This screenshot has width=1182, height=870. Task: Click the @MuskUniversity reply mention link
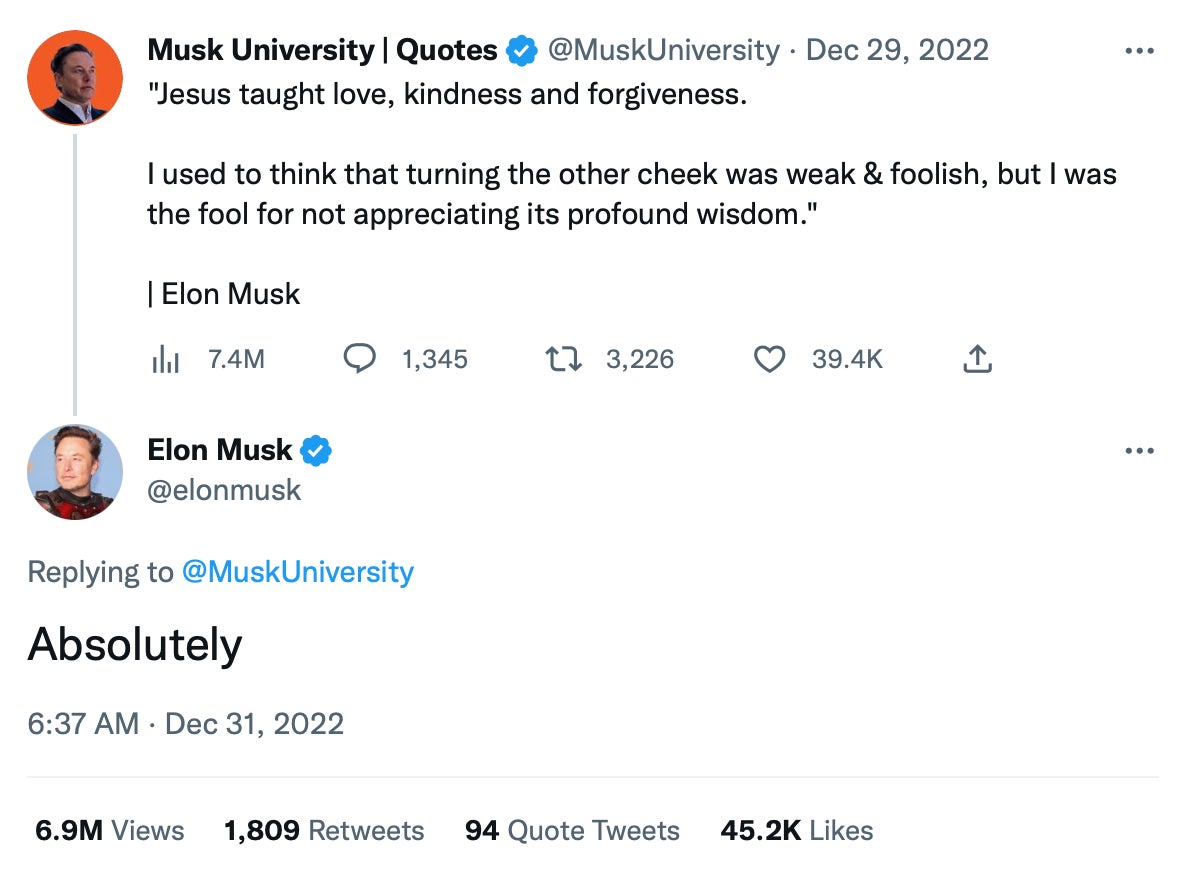point(297,572)
